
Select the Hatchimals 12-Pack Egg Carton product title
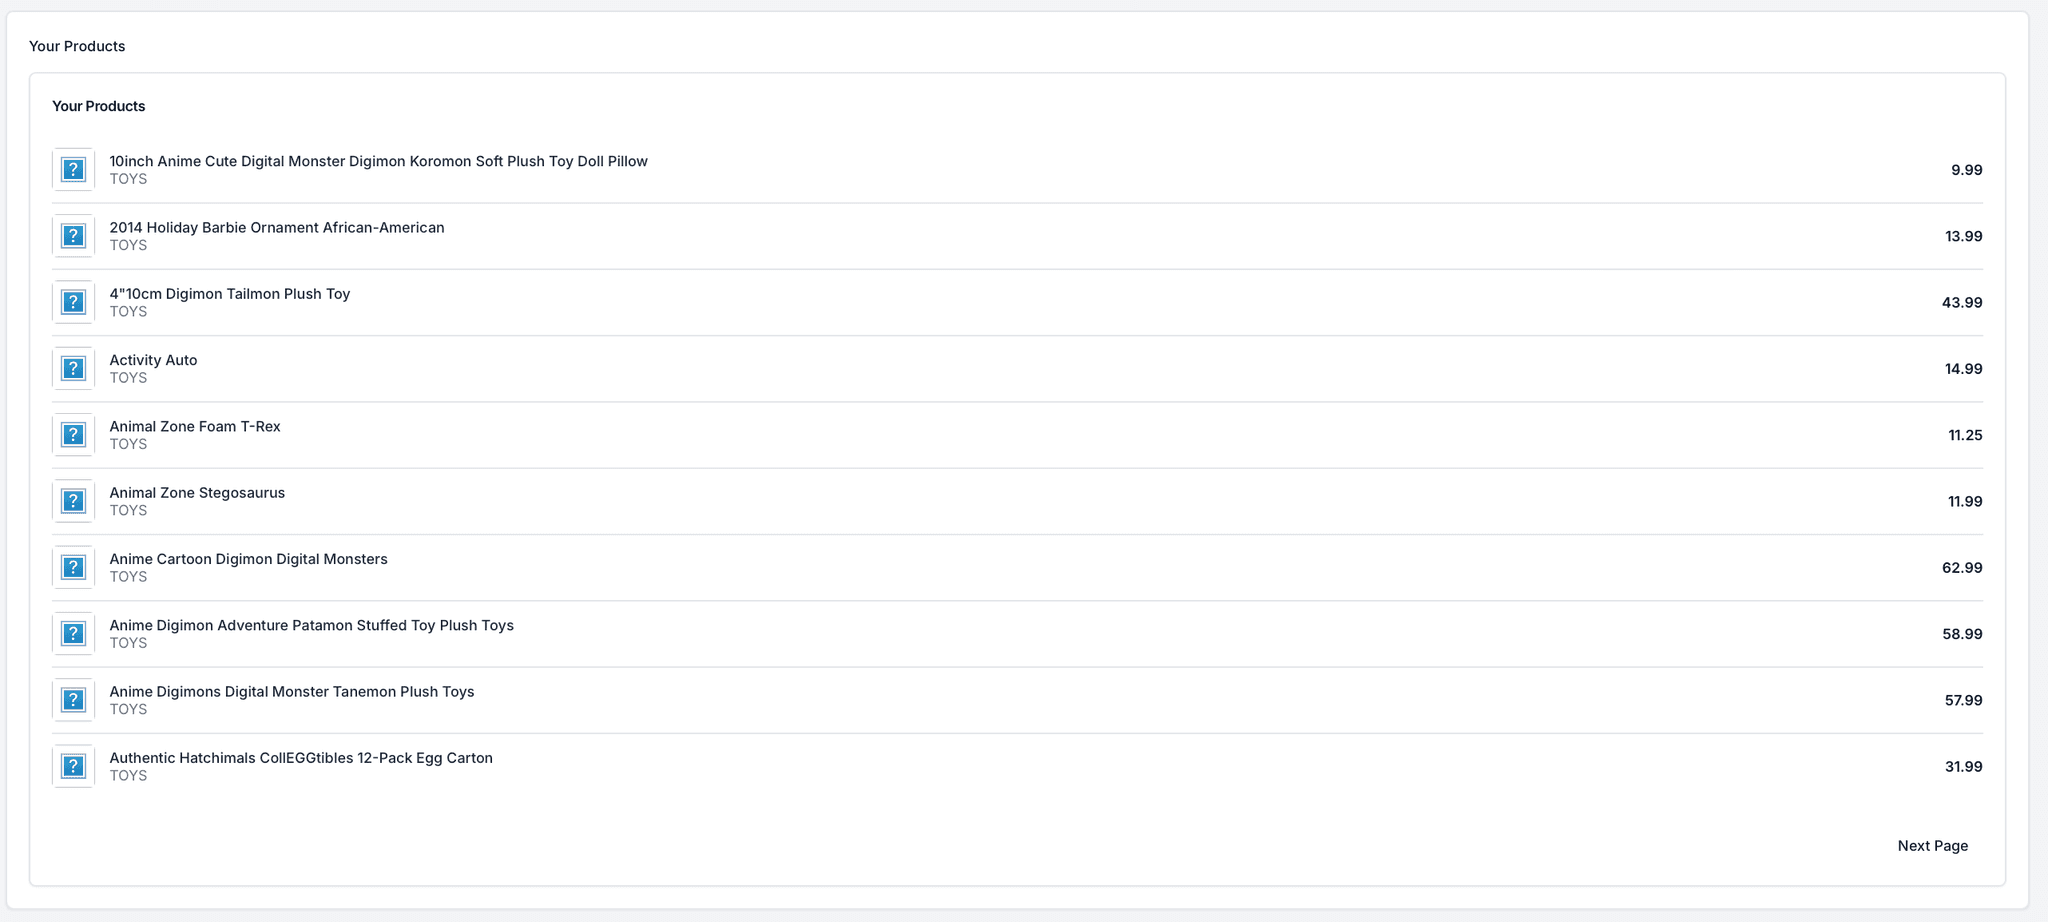coord(300,757)
